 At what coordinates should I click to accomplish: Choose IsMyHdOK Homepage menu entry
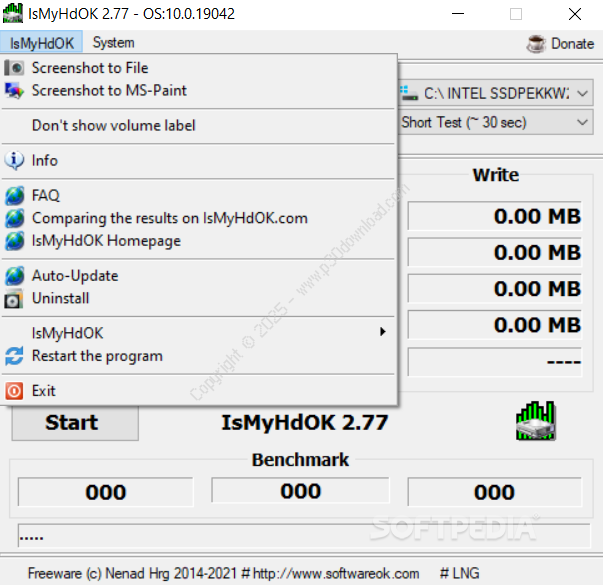pos(106,241)
